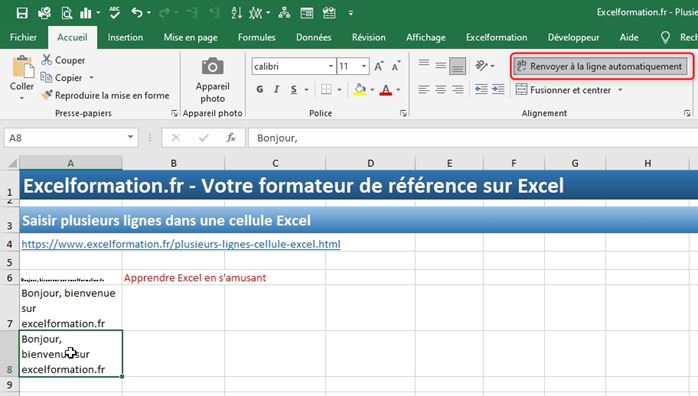This screenshot has width=698, height=396.
Task: Run the Spell Check icon
Action: (x=114, y=13)
